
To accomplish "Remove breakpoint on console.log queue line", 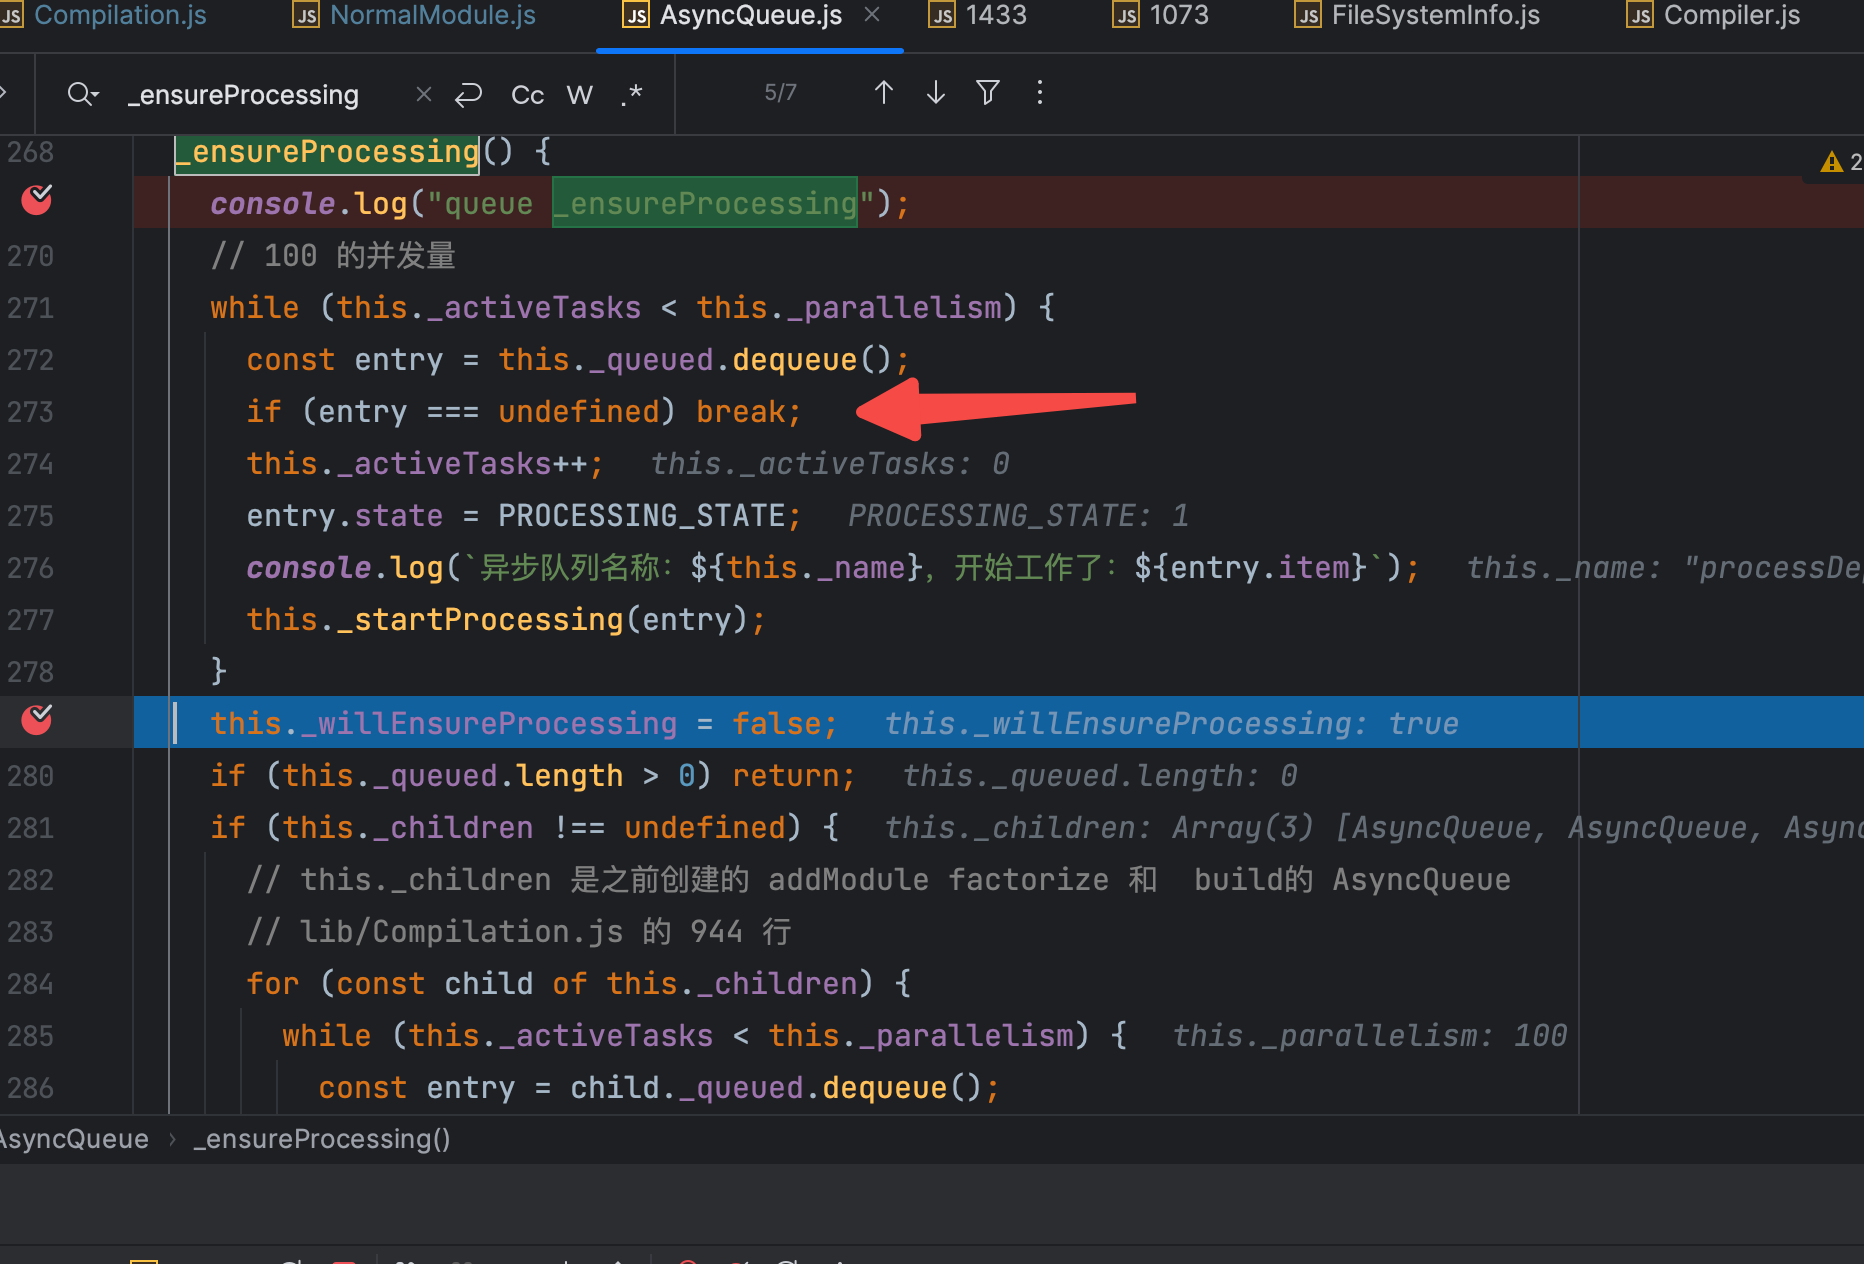I will 37,200.
